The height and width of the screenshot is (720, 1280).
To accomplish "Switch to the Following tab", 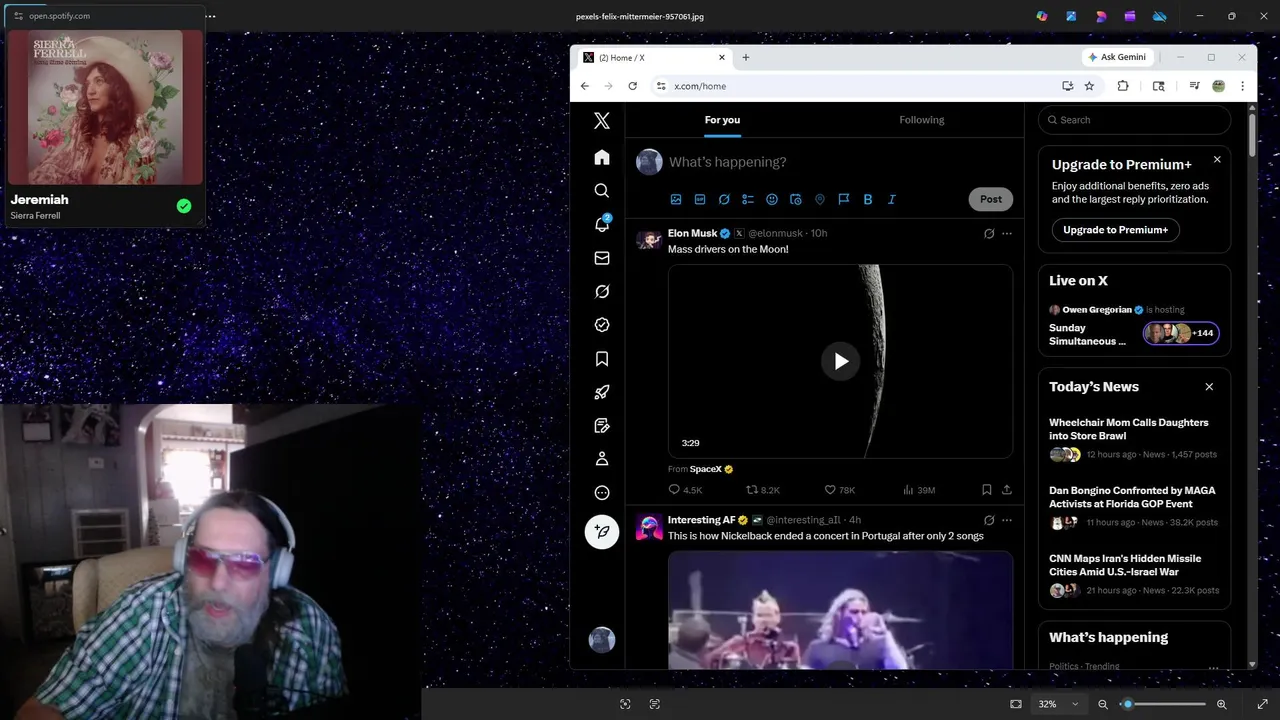I will pyautogui.click(x=921, y=120).
